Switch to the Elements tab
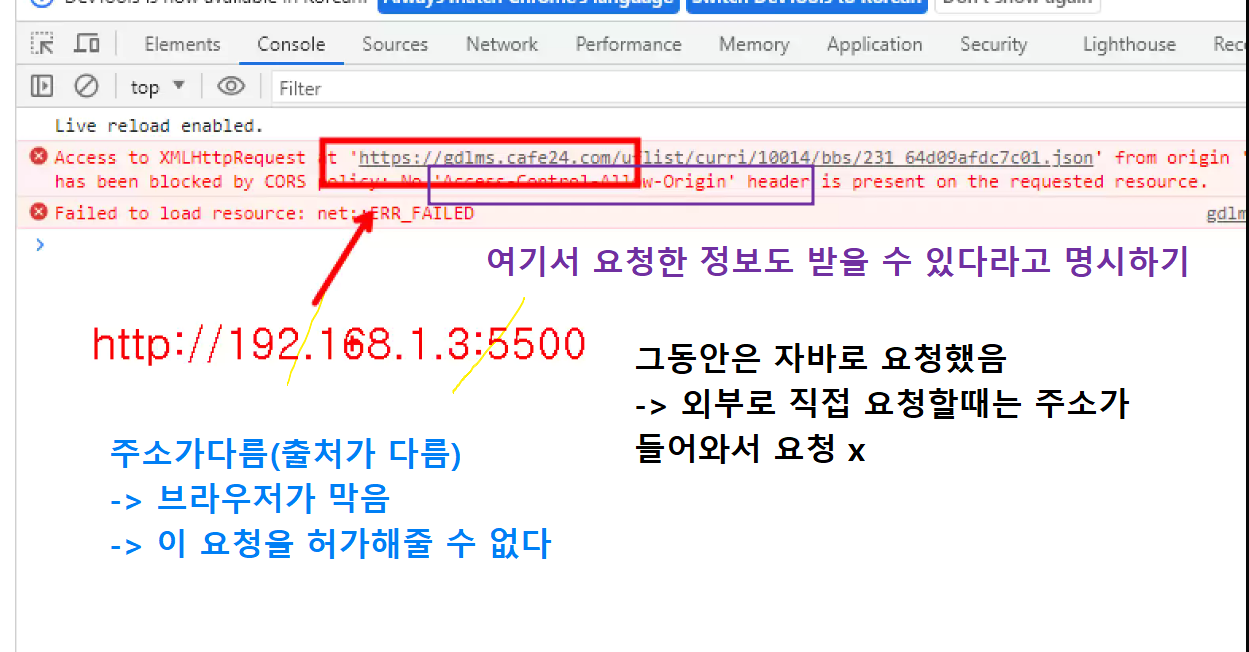Image resolution: width=1249 pixels, height=652 pixels. point(182,44)
